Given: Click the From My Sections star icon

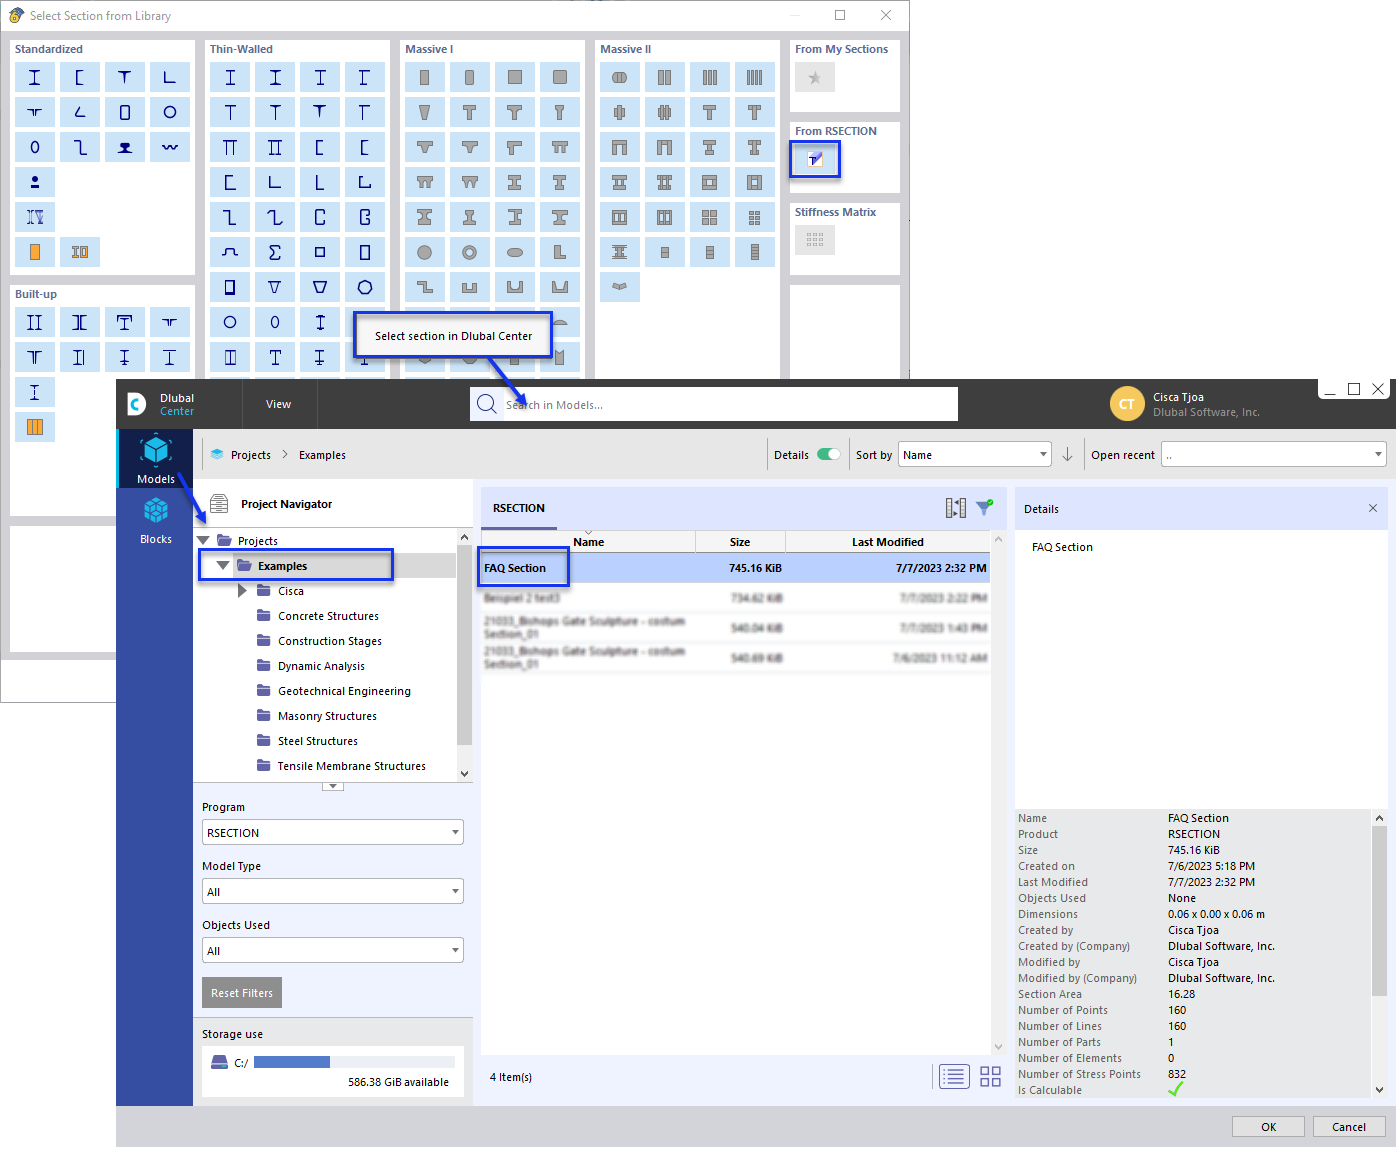Looking at the screenshot, I should [x=815, y=77].
